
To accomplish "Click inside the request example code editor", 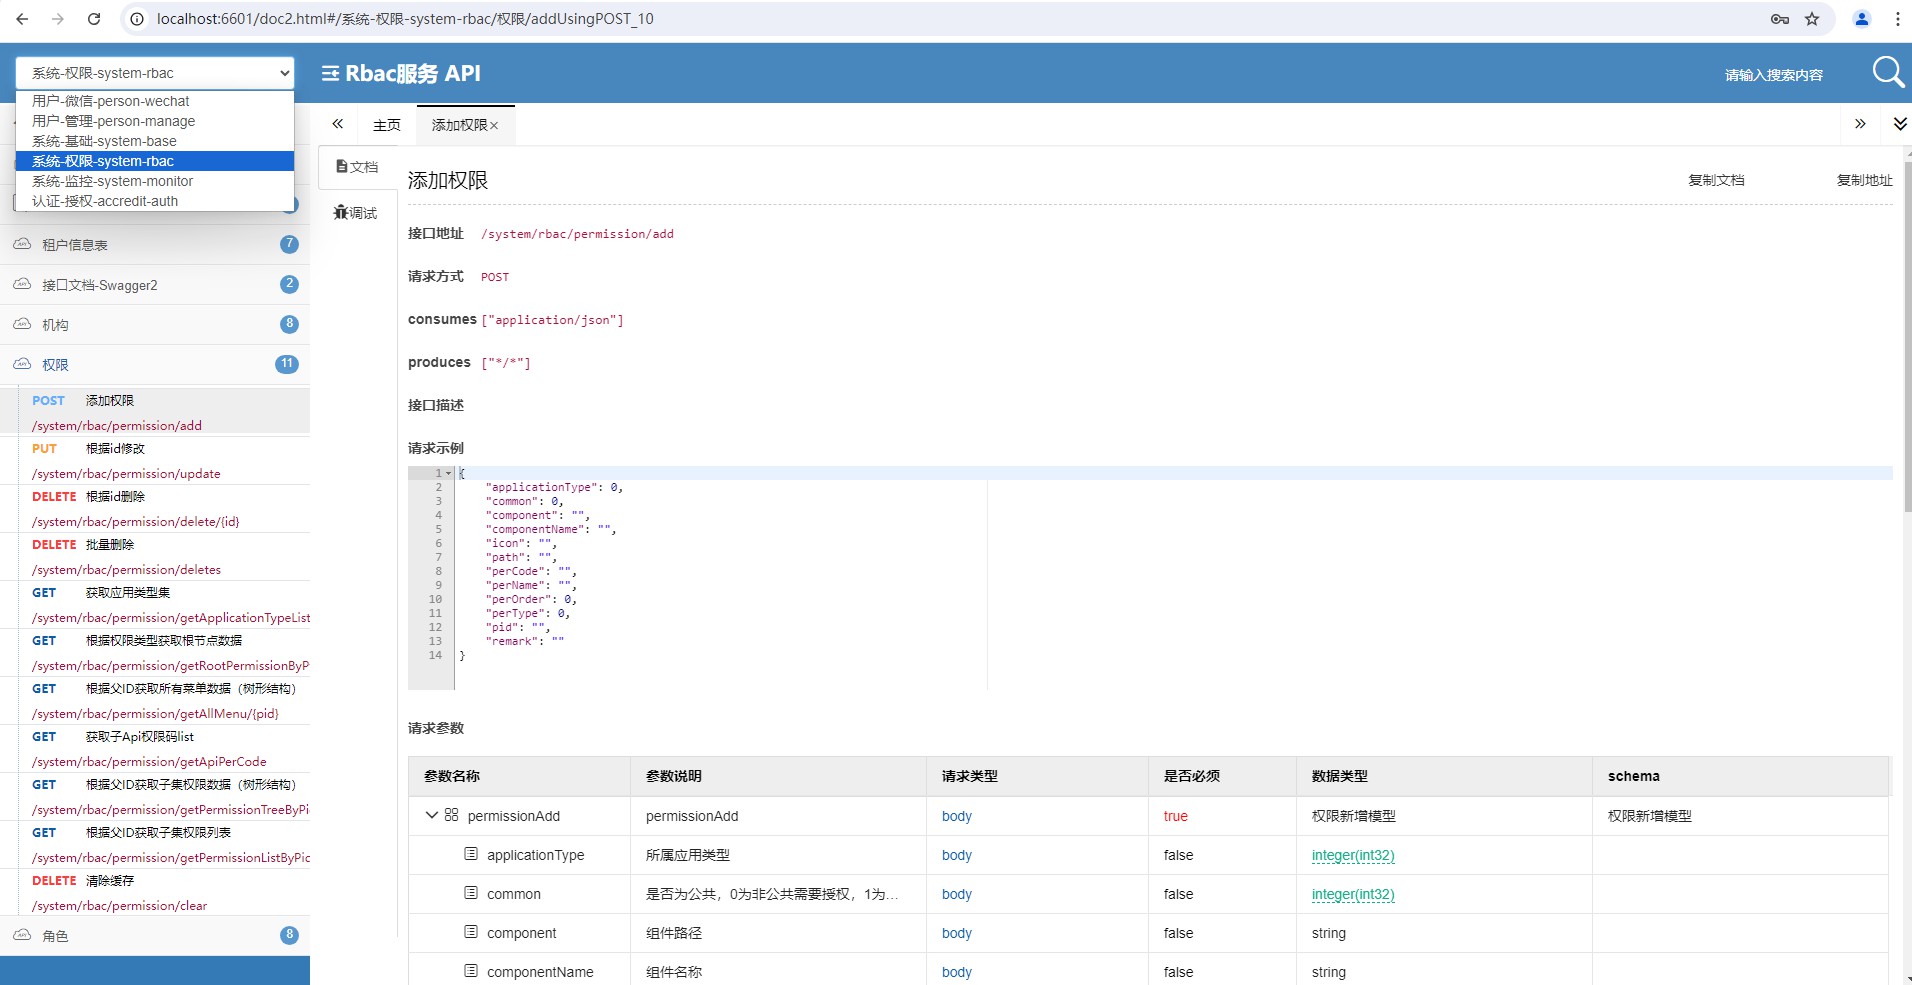I will click(1150, 578).
